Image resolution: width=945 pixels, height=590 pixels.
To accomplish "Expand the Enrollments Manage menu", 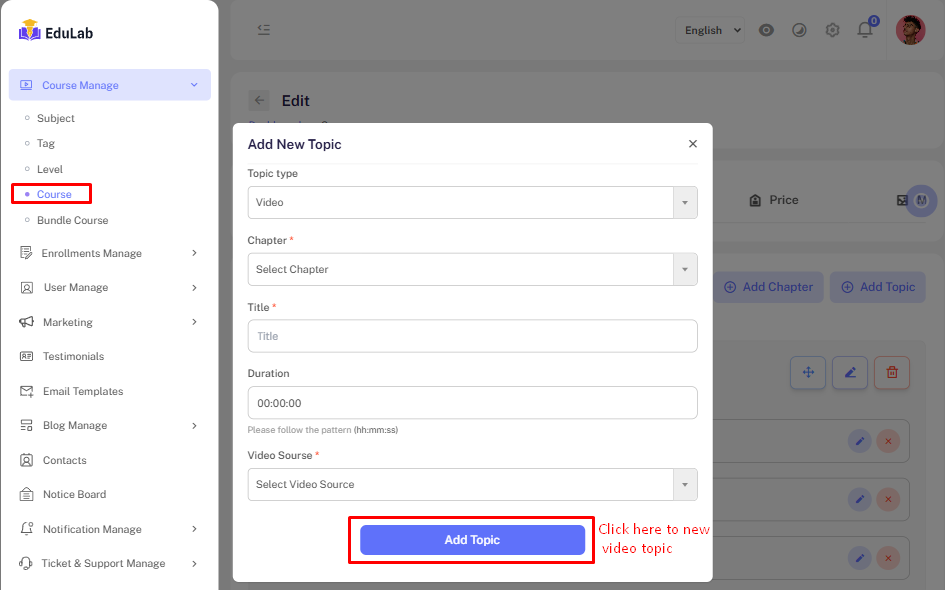I will point(108,253).
